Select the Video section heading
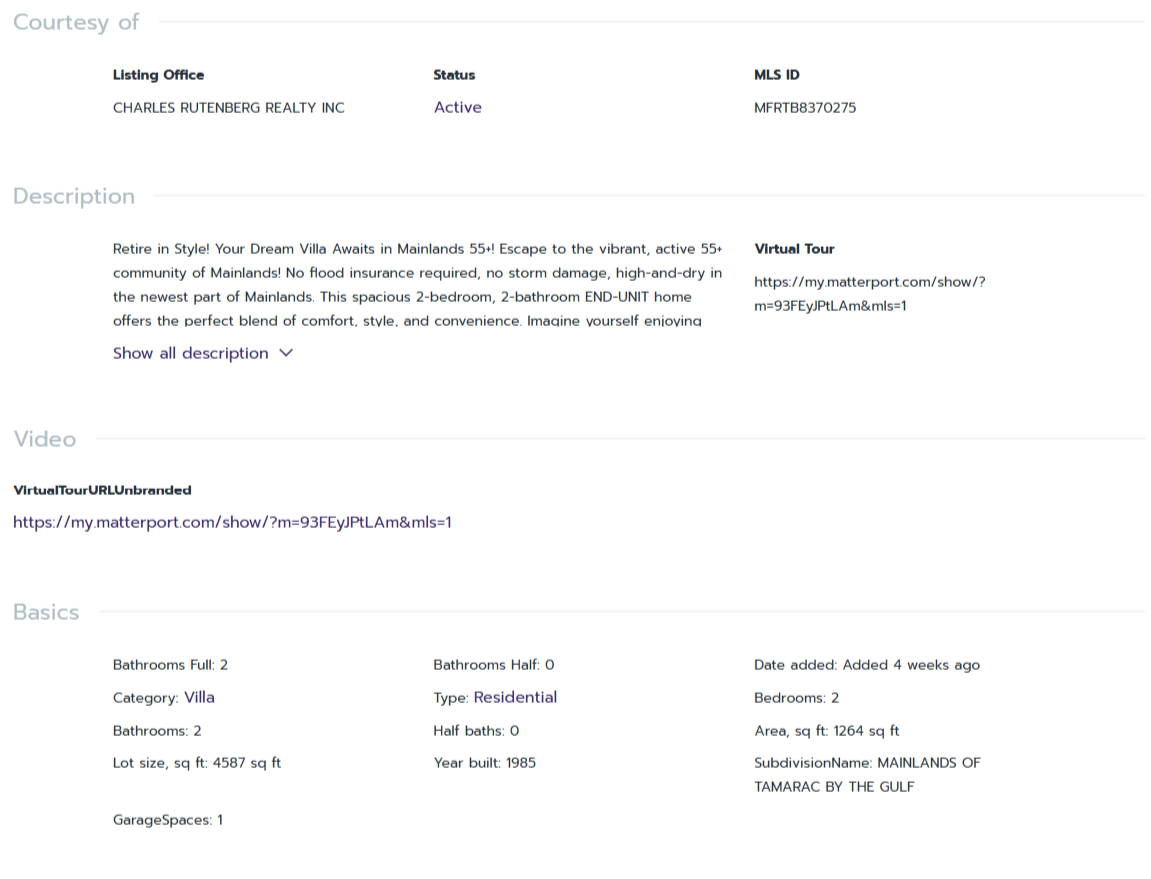 point(44,439)
